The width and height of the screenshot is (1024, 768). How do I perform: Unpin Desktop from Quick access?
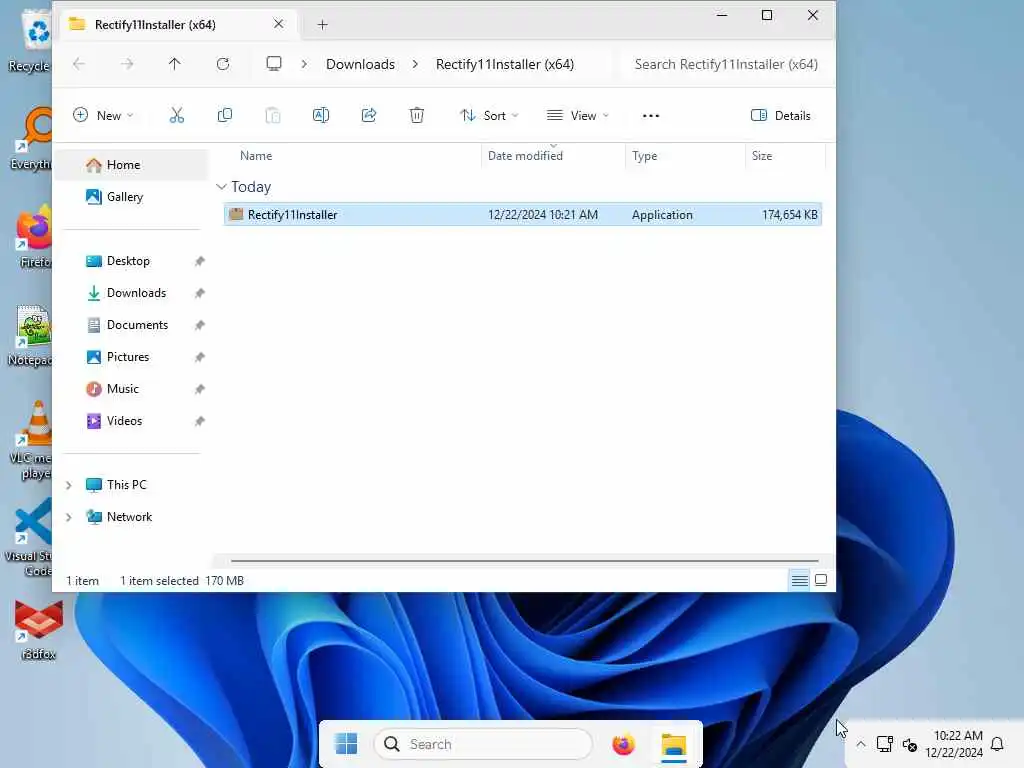pos(200,261)
